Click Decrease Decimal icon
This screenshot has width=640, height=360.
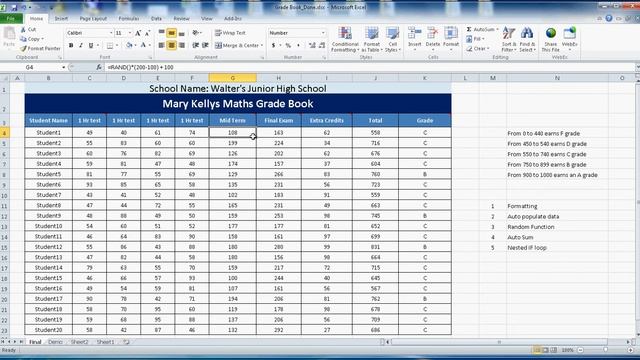322,45
